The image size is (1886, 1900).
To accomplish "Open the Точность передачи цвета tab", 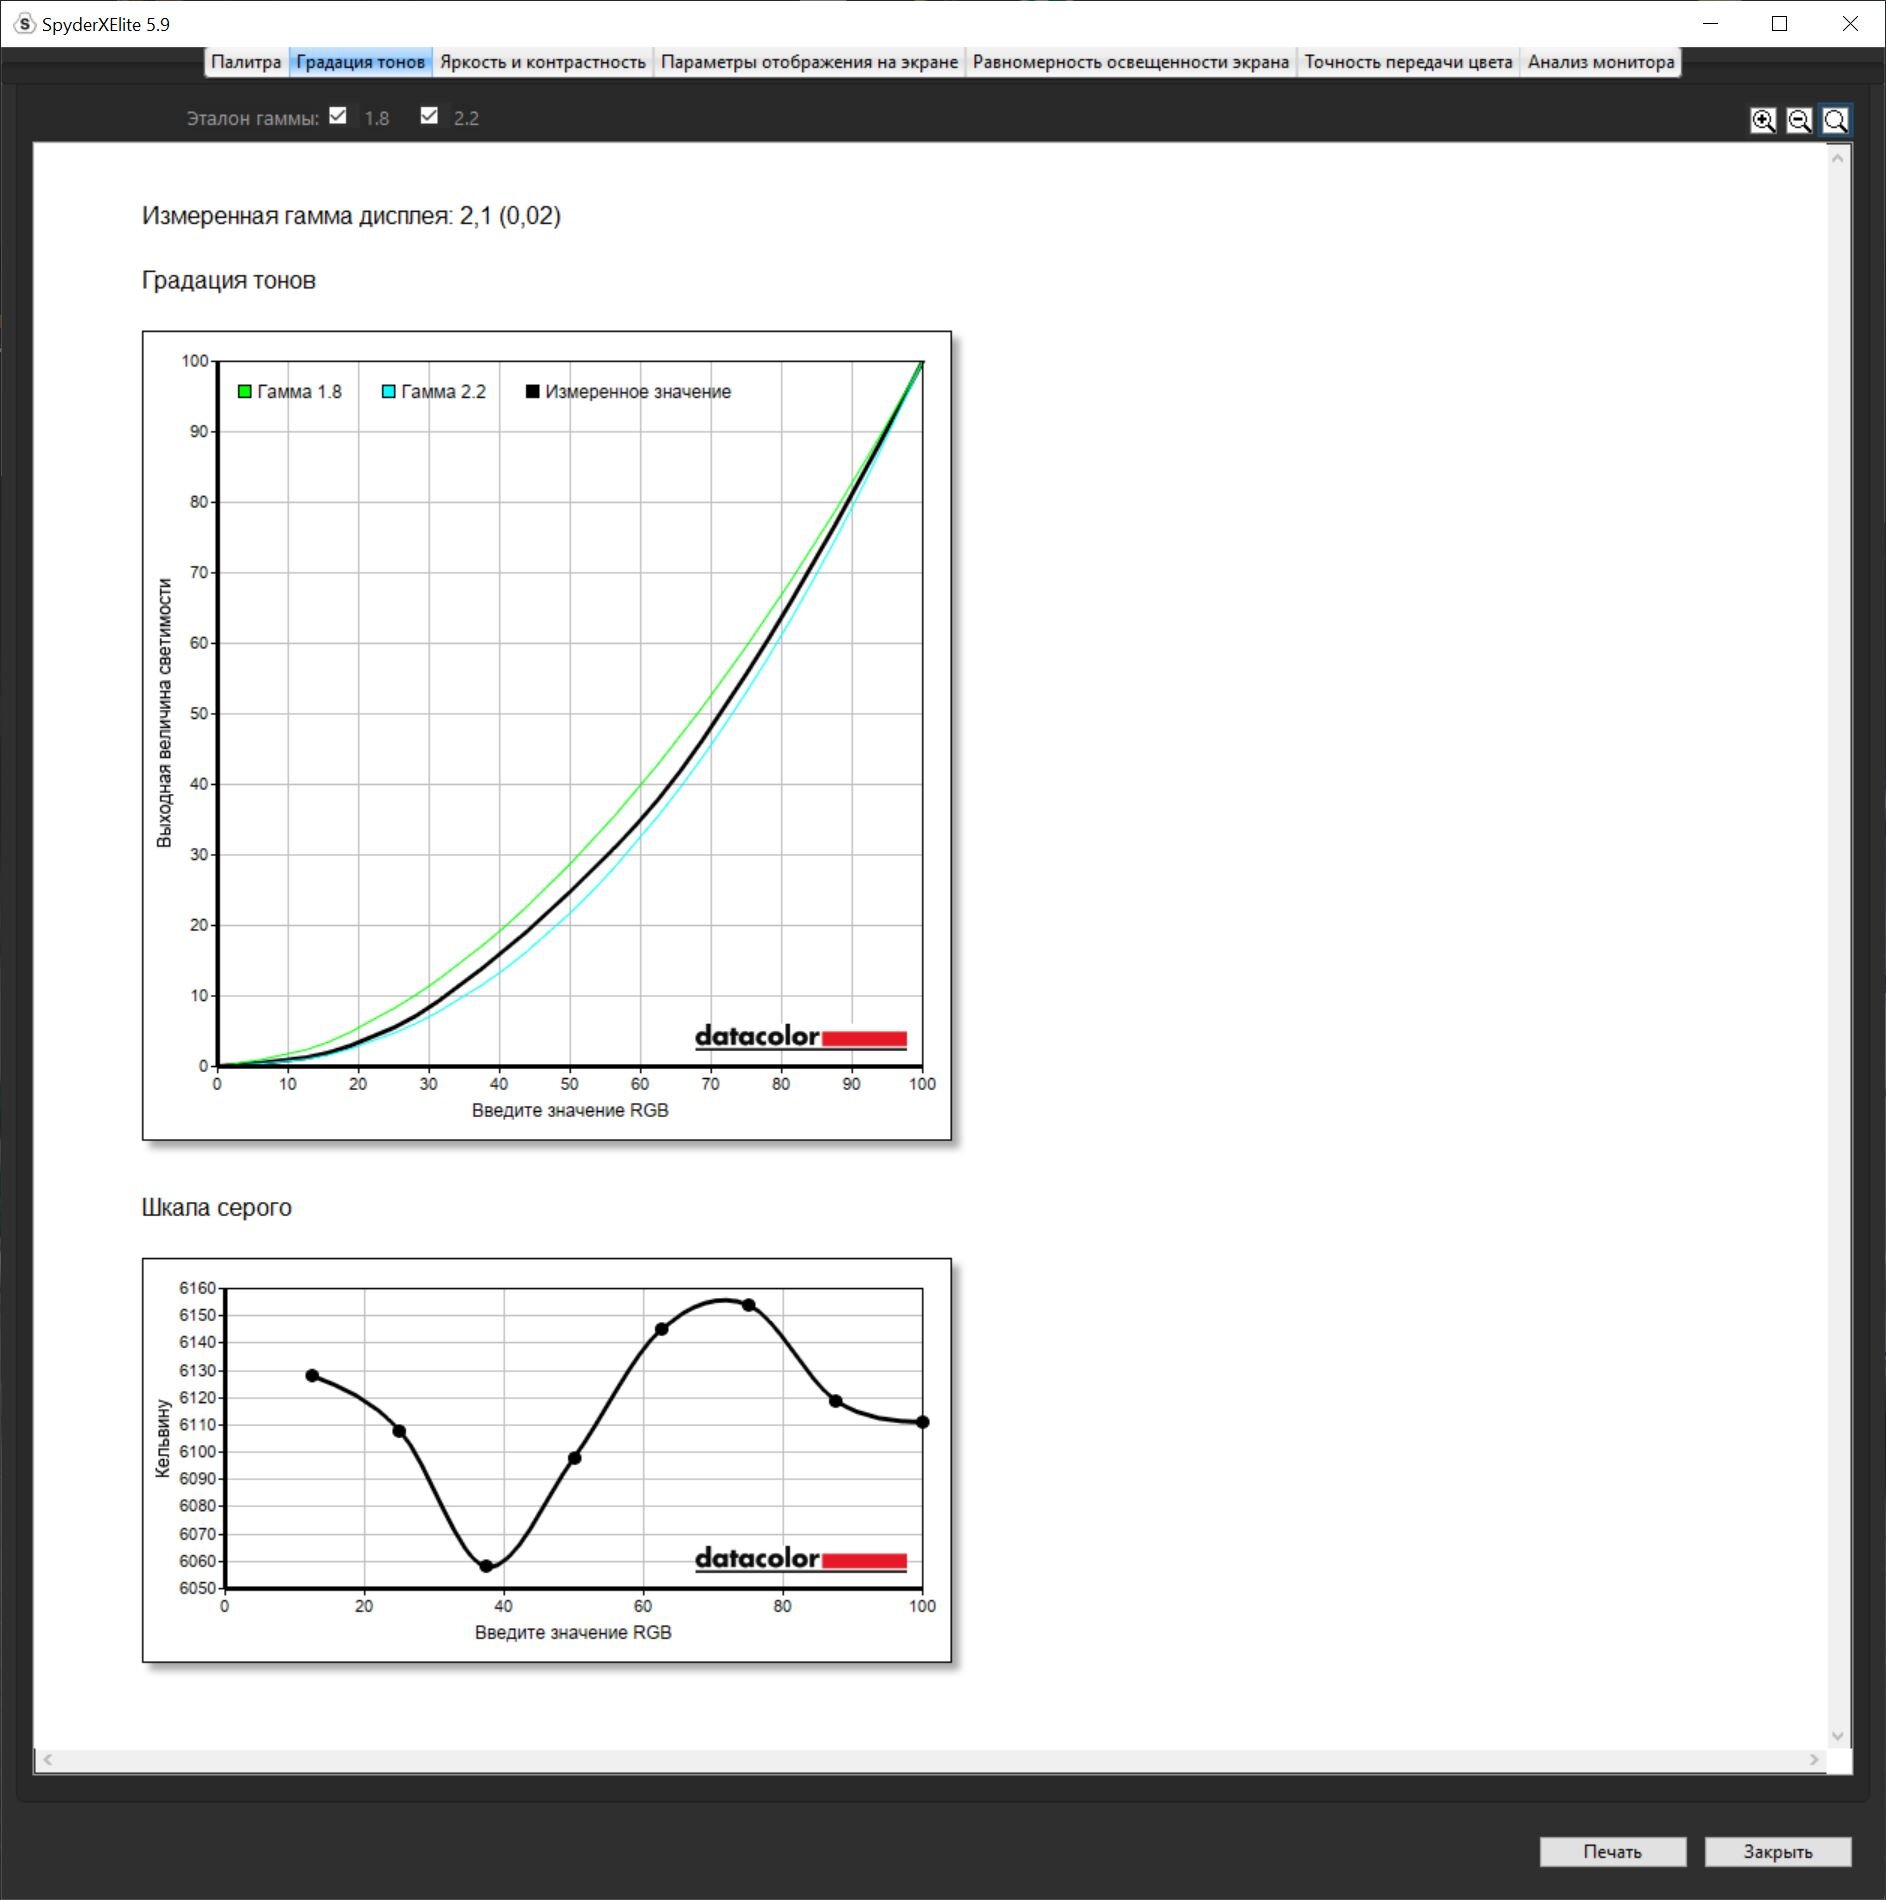I will pyautogui.click(x=1407, y=62).
